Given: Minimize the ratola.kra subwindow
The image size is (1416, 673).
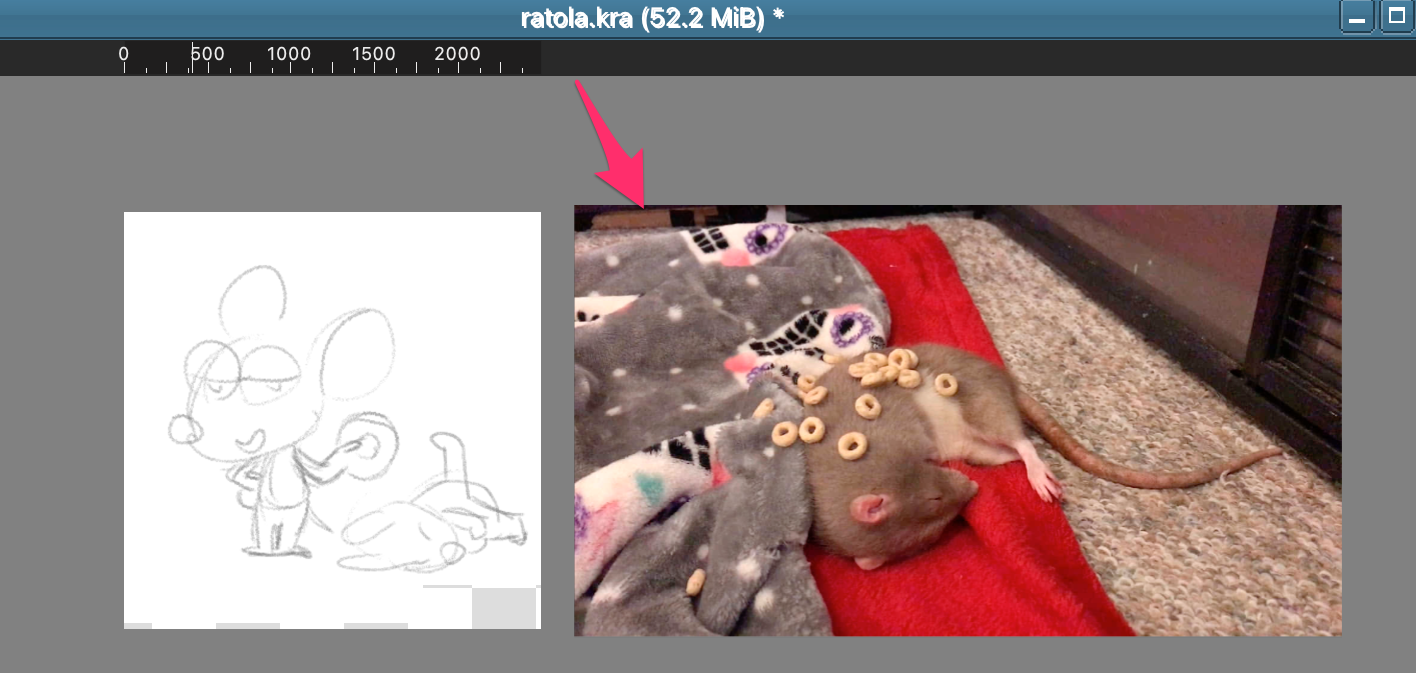Looking at the screenshot, I should [1357, 17].
